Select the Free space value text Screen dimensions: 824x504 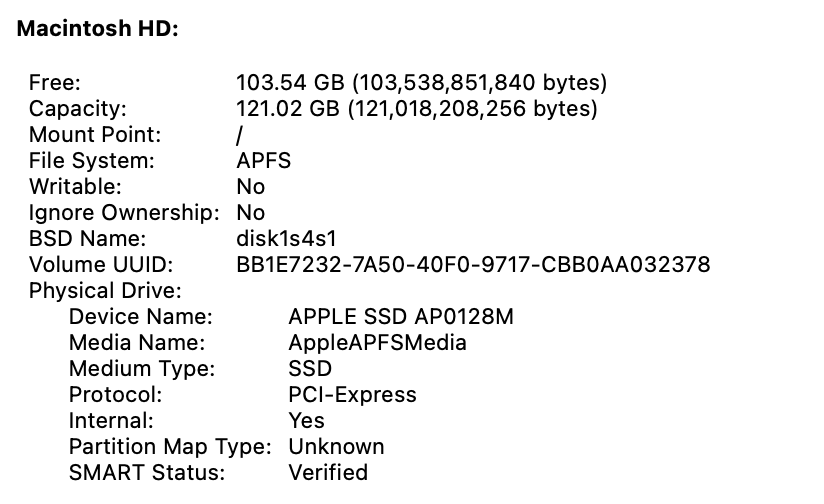coord(421,83)
